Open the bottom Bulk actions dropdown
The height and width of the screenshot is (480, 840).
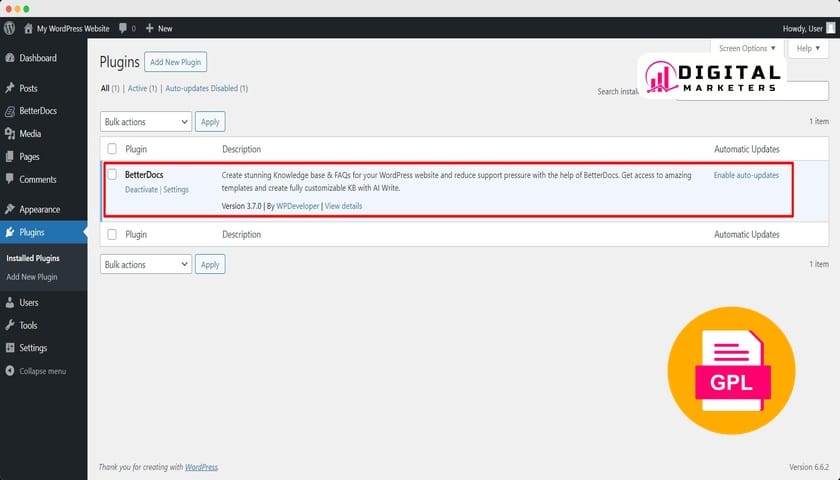145,265
